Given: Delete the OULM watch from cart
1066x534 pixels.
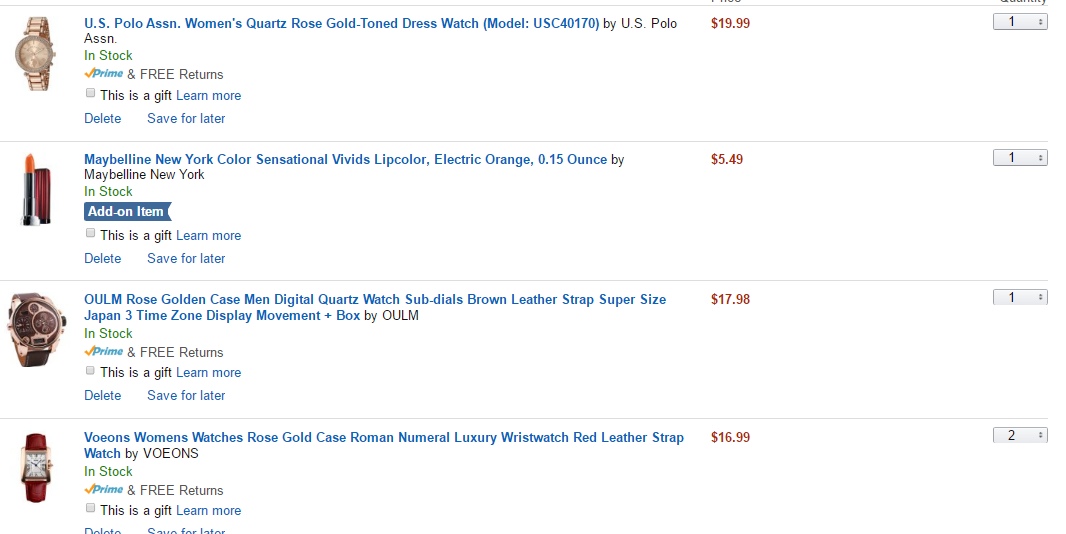Looking at the screenshot, I should point(103,396).
